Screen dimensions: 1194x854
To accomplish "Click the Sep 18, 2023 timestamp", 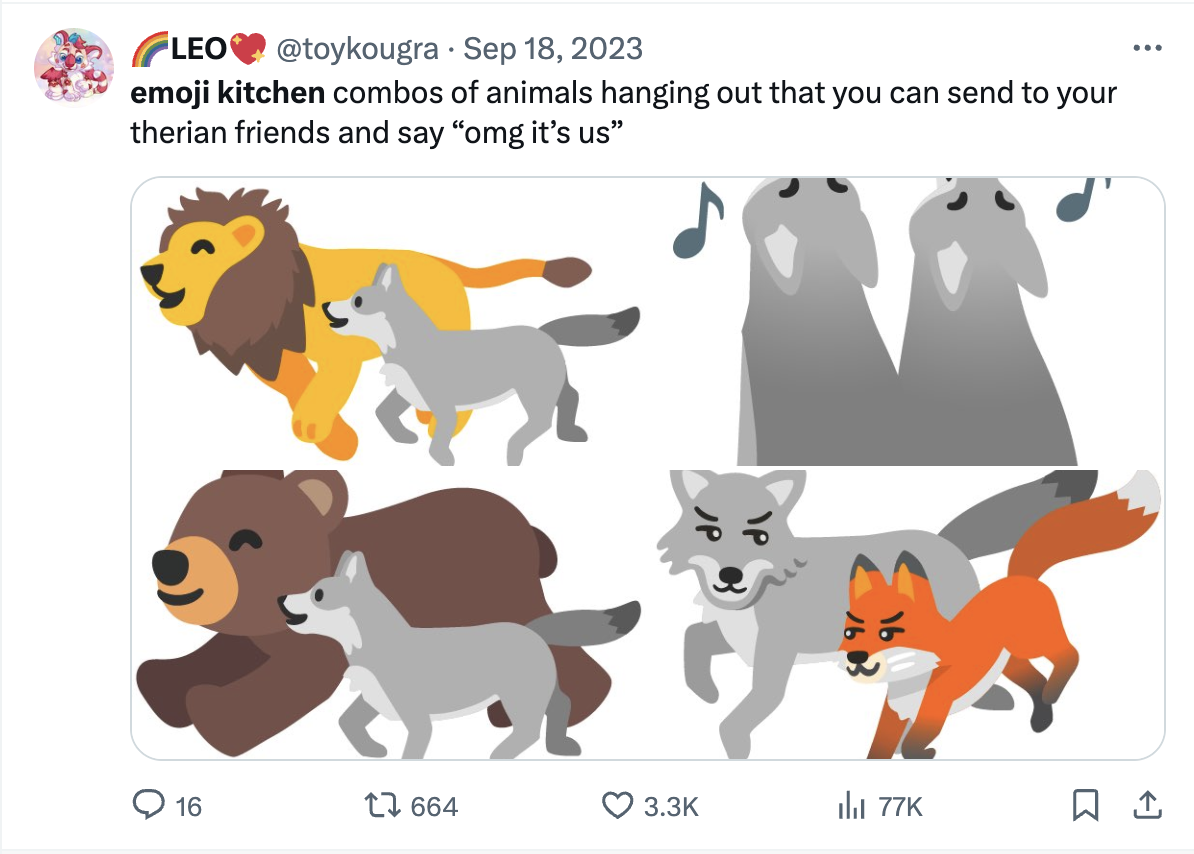I will [554, 48].
